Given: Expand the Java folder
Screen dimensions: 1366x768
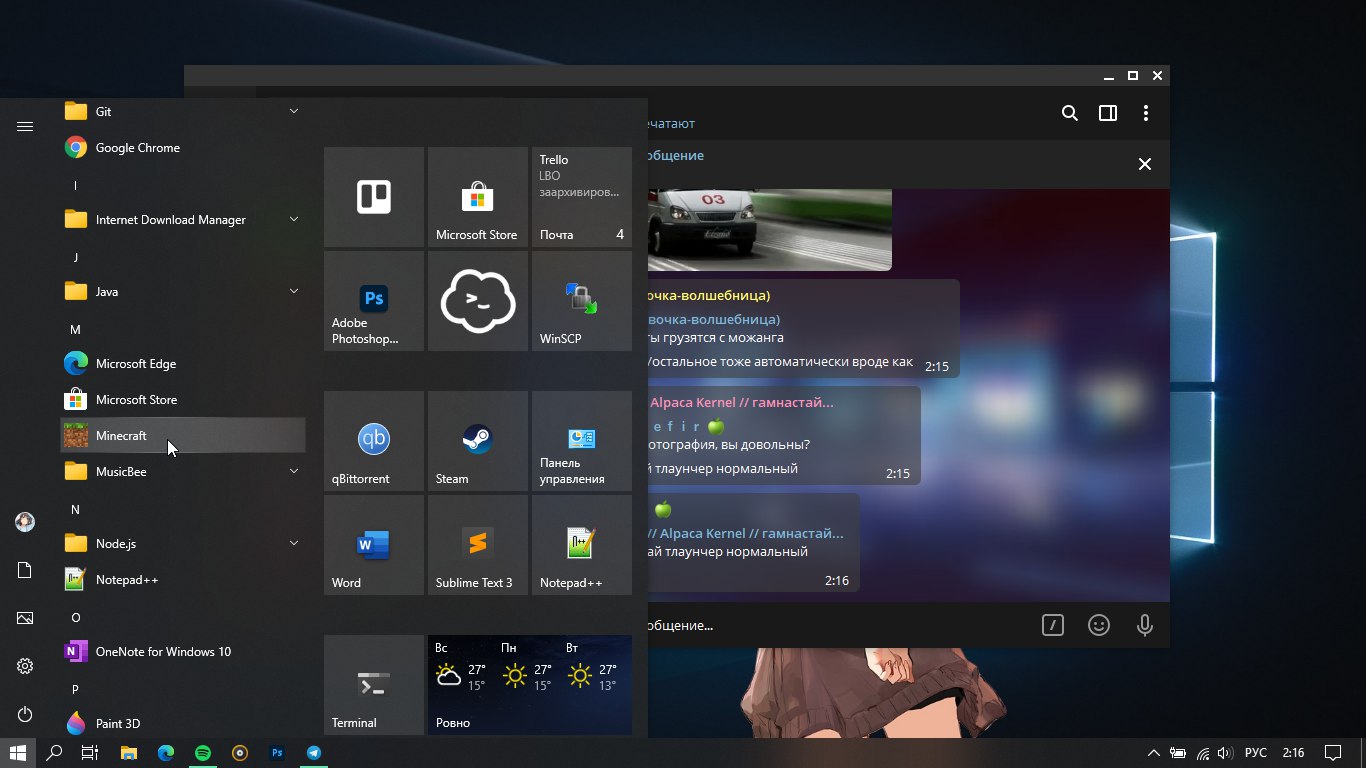Looking at the screenshot, I should (183, 292).
